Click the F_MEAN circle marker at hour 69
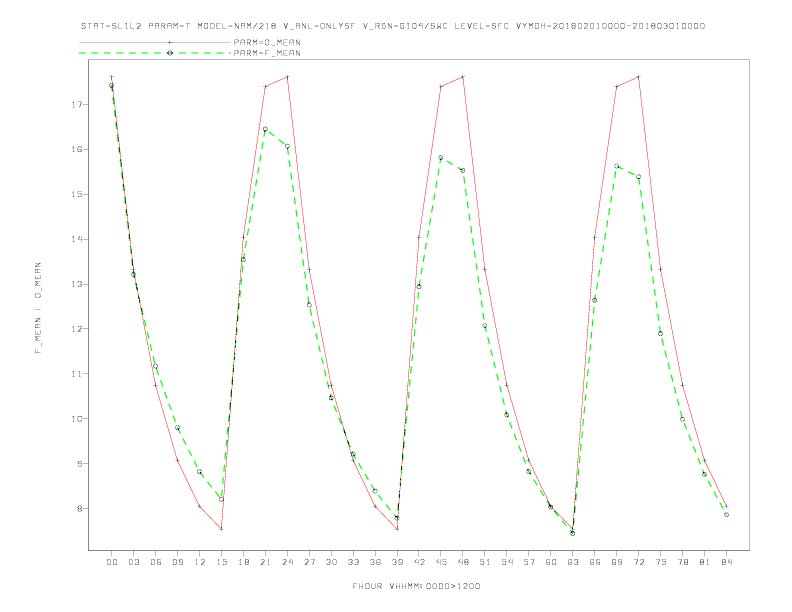This screenshot has height=612, width=792. tap(617, 166)
